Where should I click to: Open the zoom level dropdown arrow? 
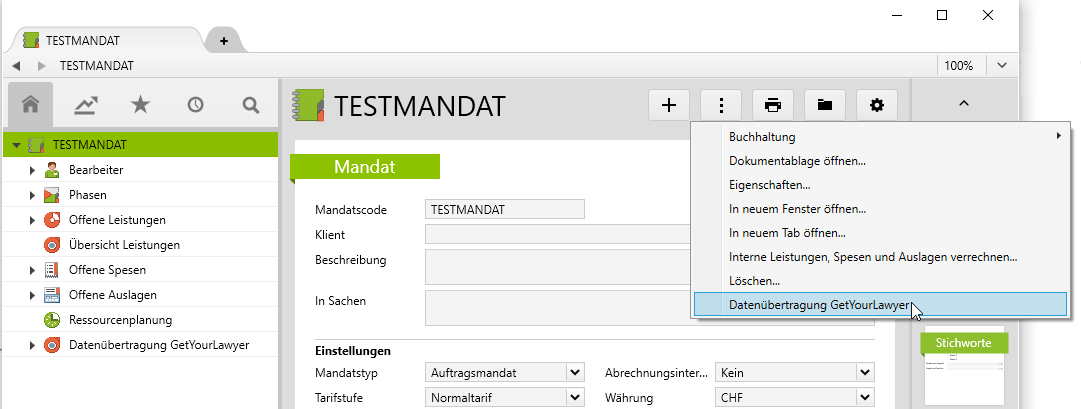pos(1002,66)
